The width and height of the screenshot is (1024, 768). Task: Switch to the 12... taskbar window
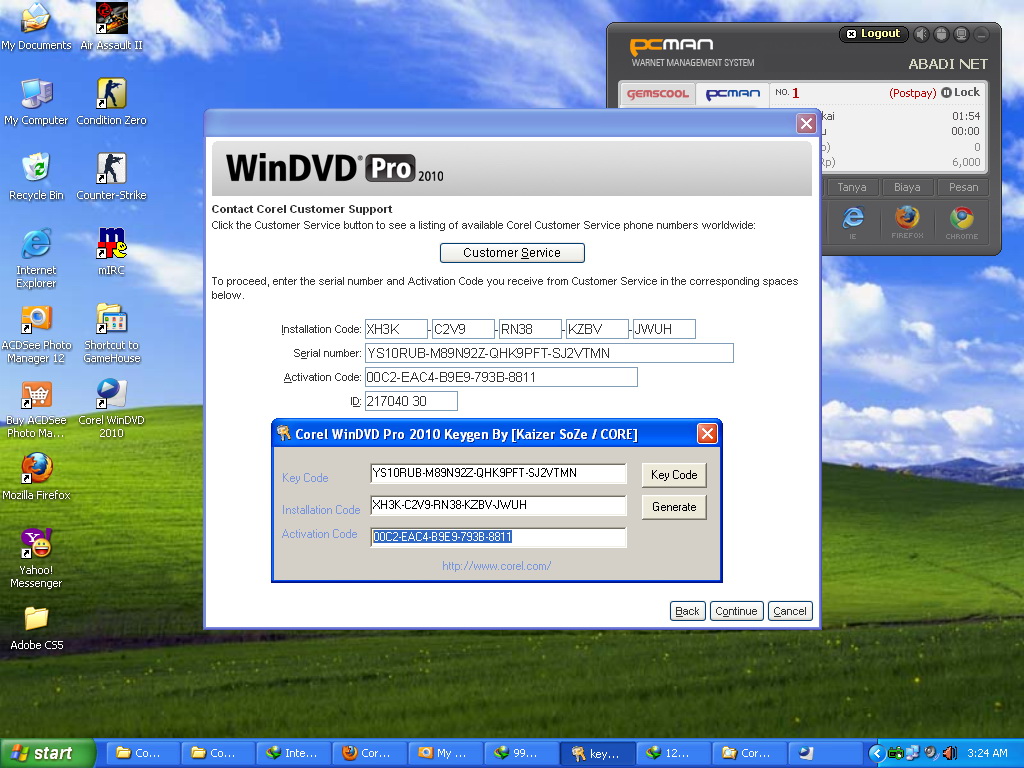672,753
